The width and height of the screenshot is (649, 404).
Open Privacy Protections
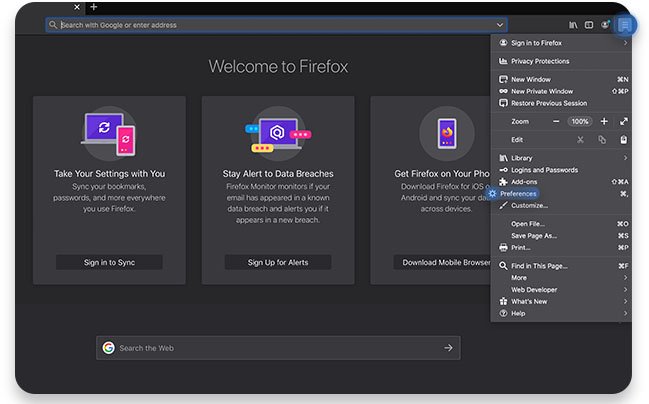click(x=561, y=61)
